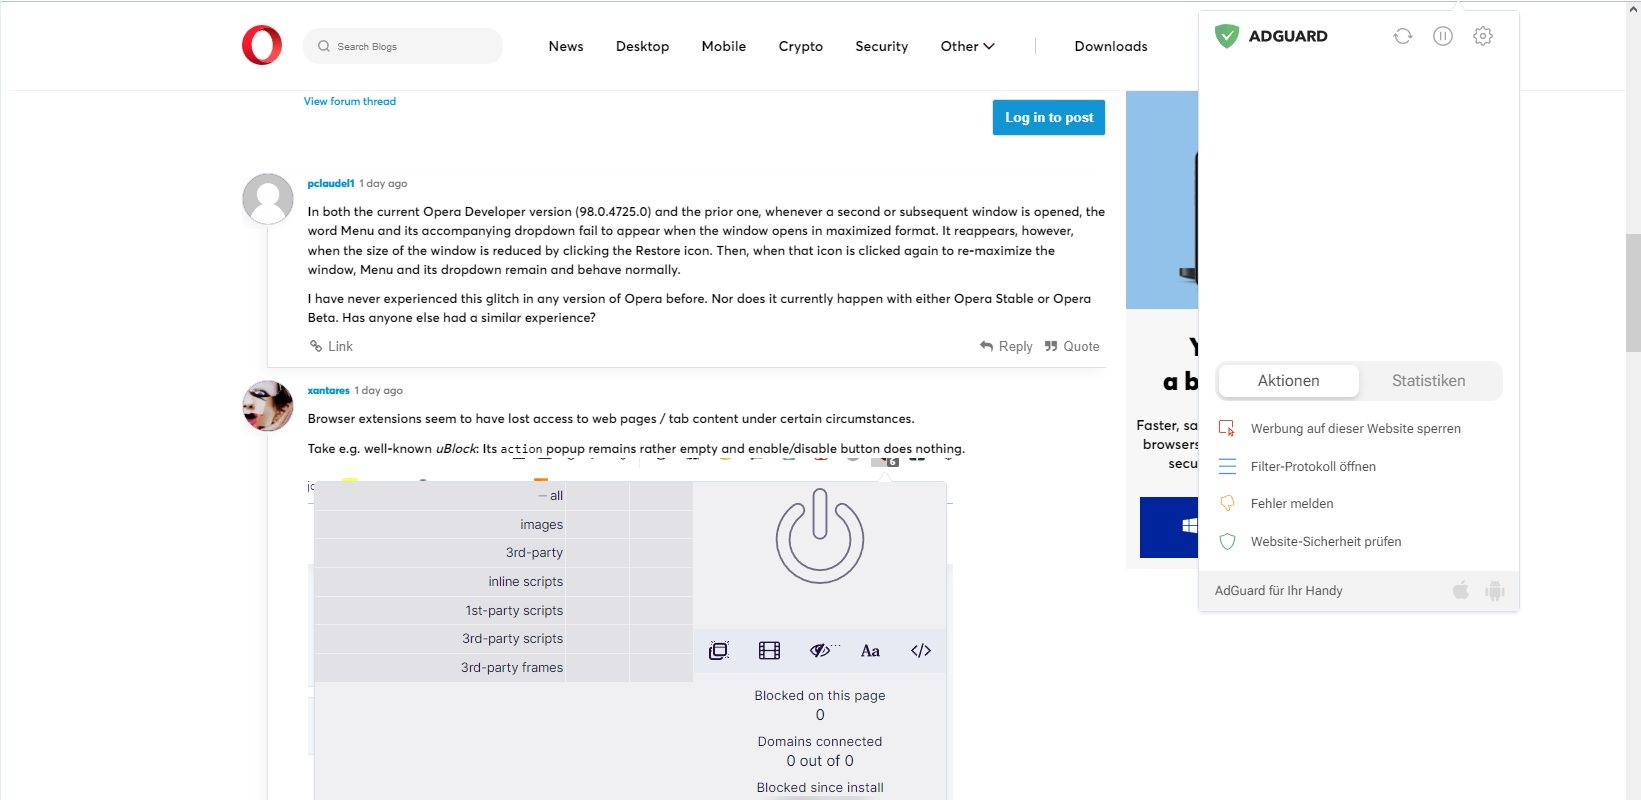1641x800 pixels.
Task: Click the uBlock block popups icon
Action: tap(718, 651)
